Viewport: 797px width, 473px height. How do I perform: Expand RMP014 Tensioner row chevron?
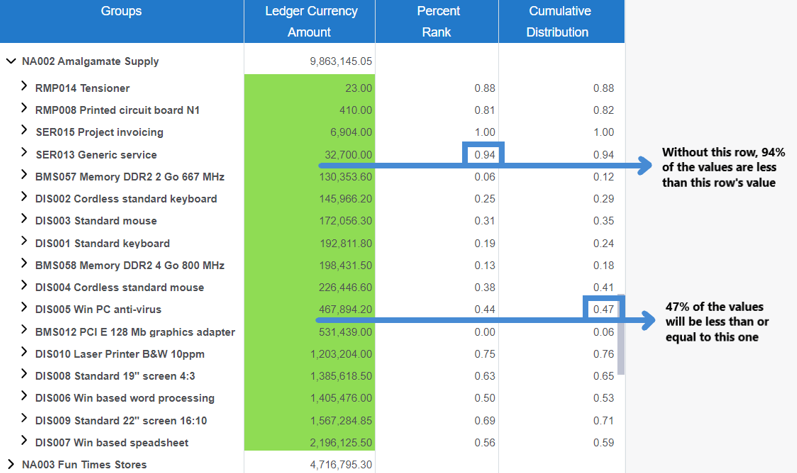[x=24, y=87]
